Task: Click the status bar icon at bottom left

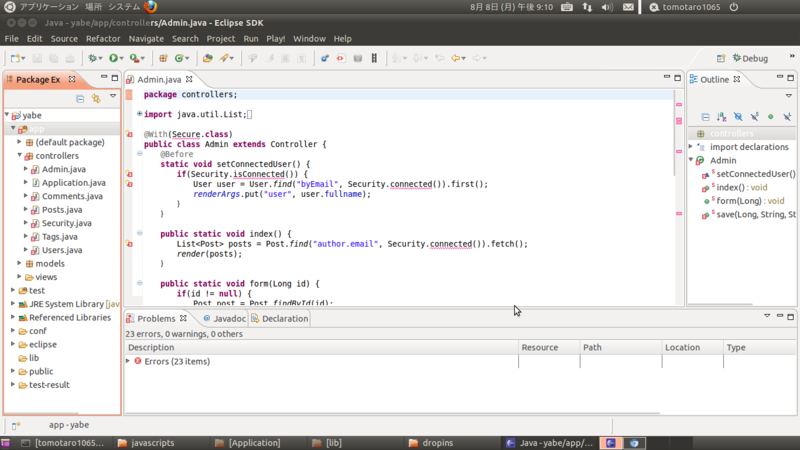Action: (16, 425)
